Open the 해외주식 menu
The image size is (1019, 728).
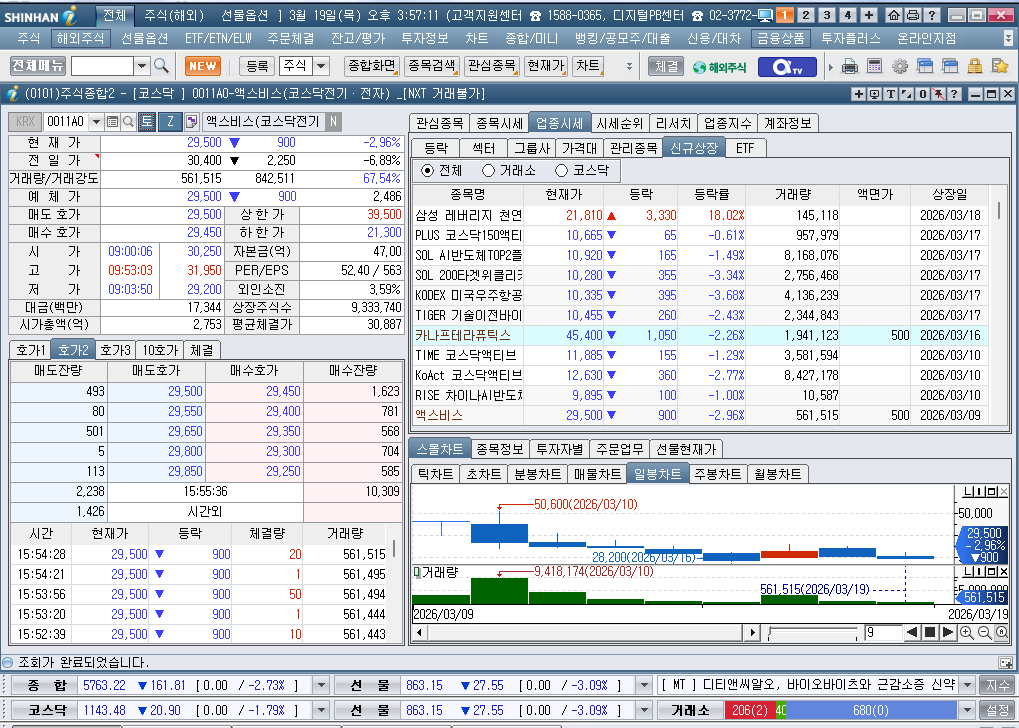pyautogui.click(x=81, y=38)
